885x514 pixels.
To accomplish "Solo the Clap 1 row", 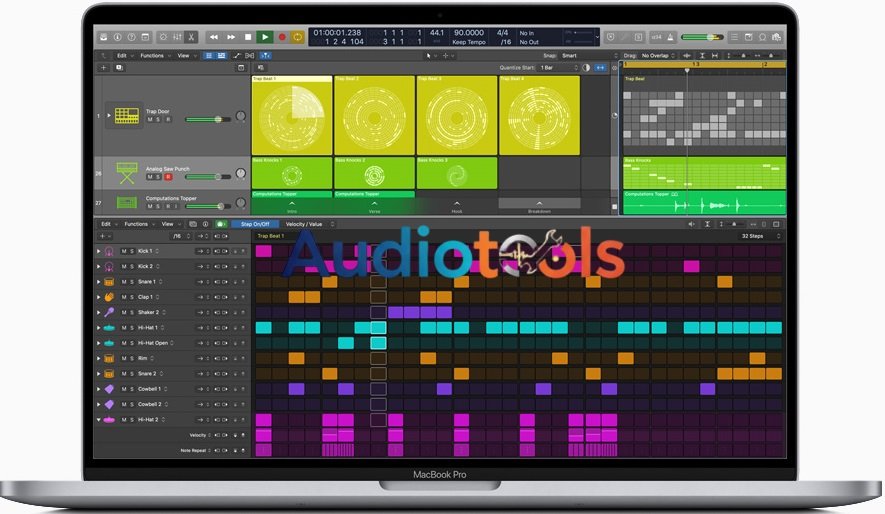I will pyautogui.click(x=132, y=297).
